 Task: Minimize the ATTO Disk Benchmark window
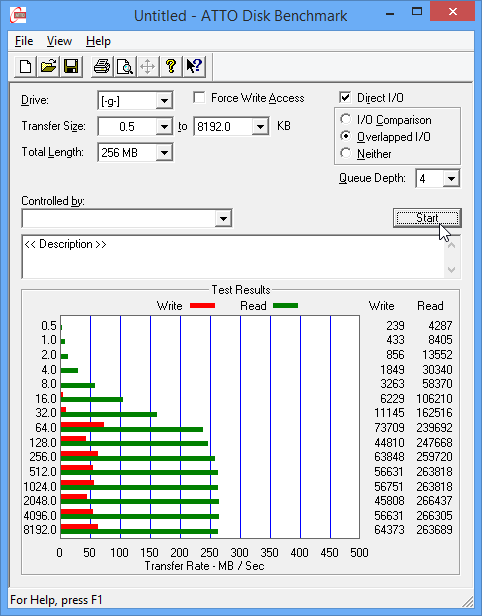(x=390, y=13)
